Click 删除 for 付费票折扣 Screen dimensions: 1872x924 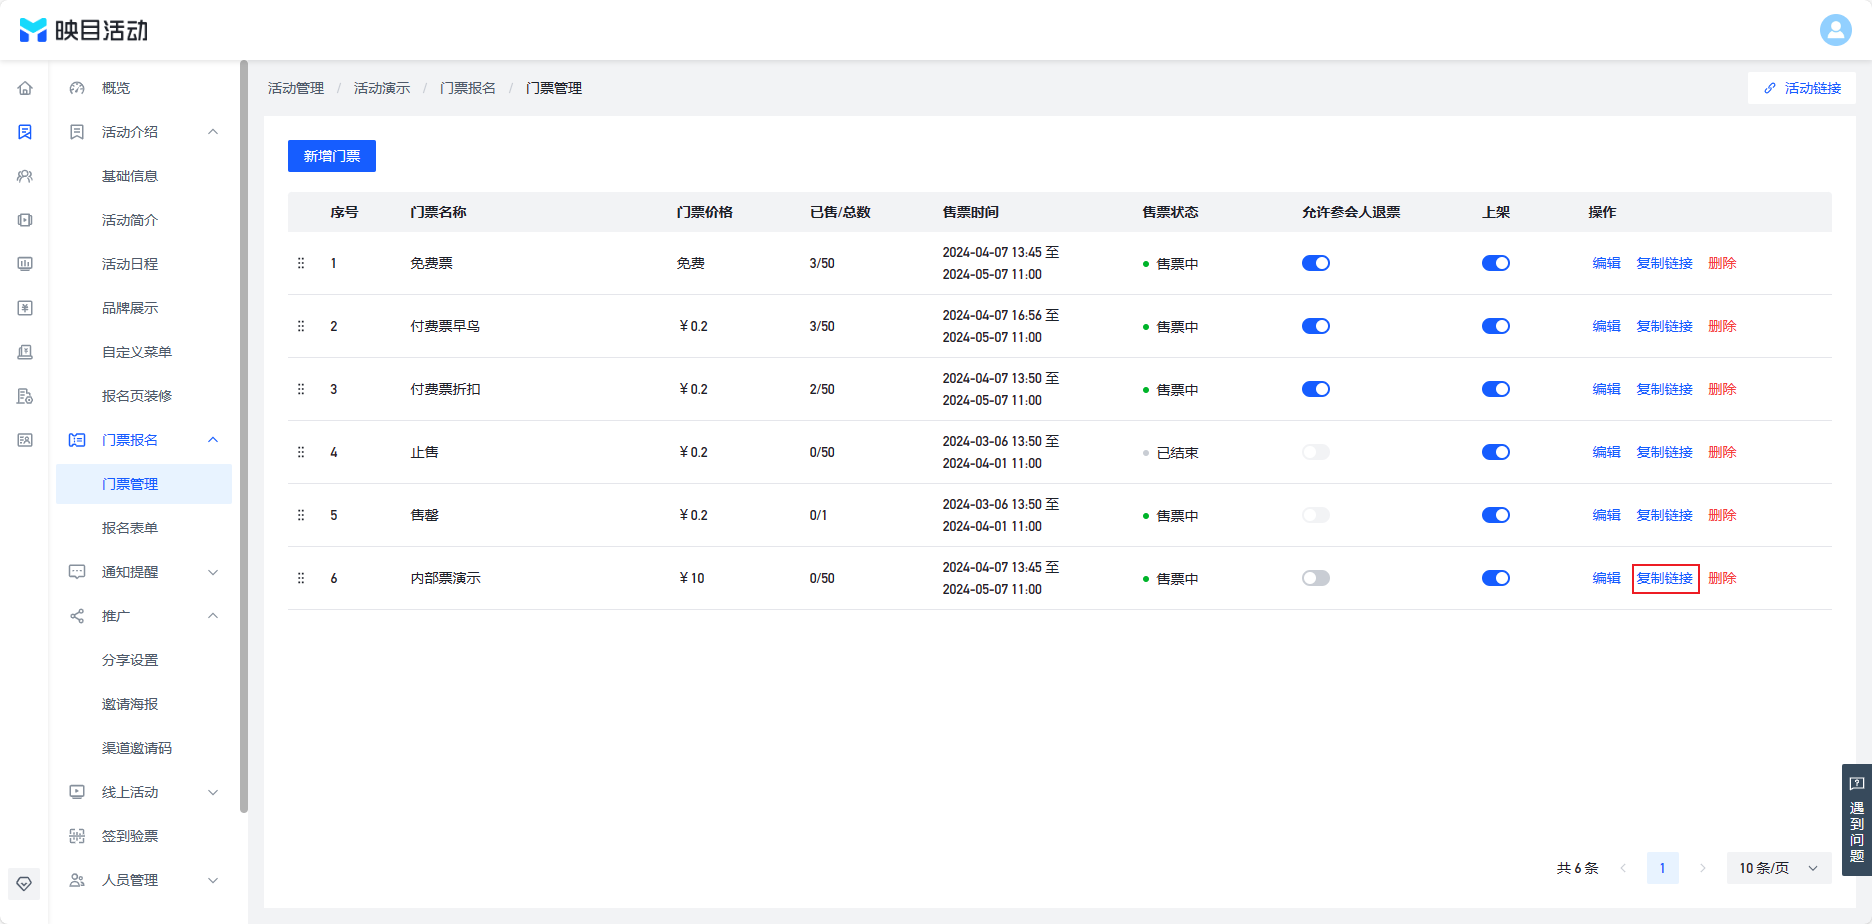[x=1722, y=389]
